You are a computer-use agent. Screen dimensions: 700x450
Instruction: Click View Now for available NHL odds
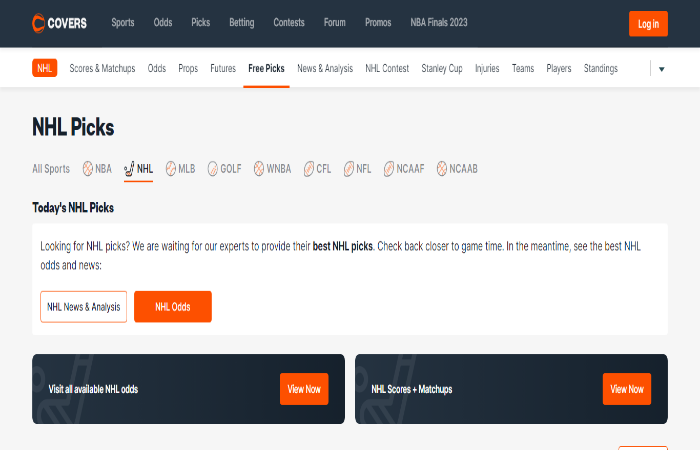click(x=304, y=389)
